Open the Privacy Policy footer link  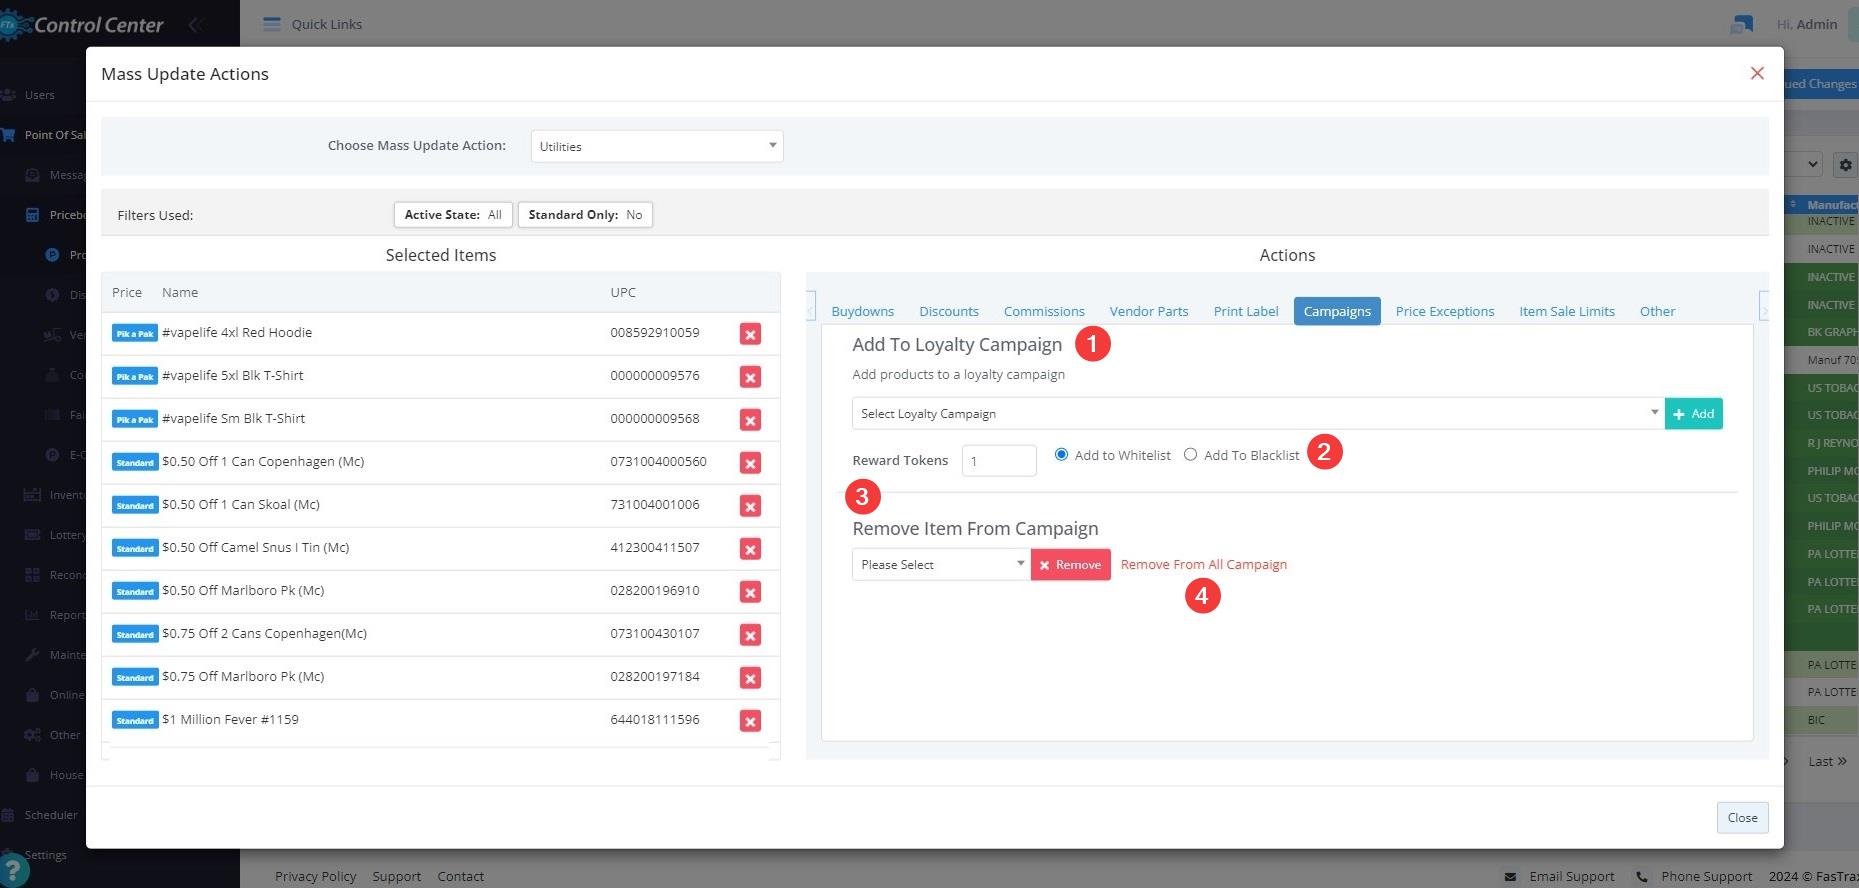point(316,877)
